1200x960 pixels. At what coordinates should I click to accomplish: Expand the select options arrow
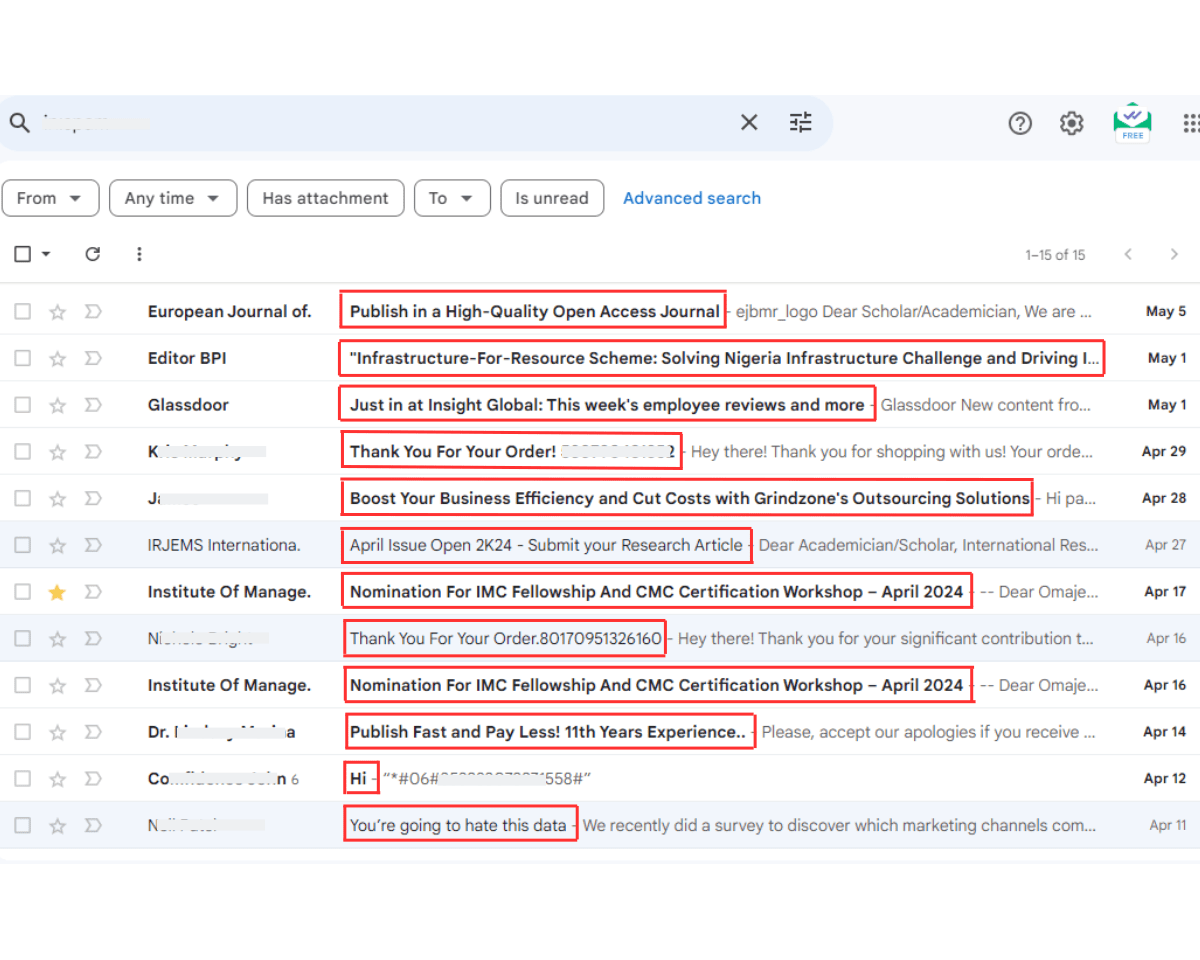[x=46, y=254]
